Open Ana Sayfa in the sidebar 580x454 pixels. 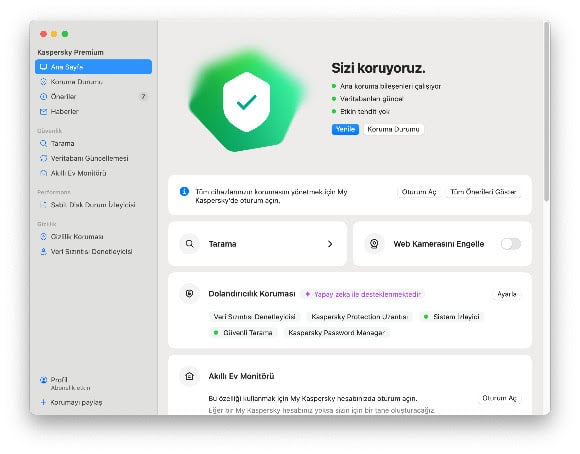(x=93, y=67)
